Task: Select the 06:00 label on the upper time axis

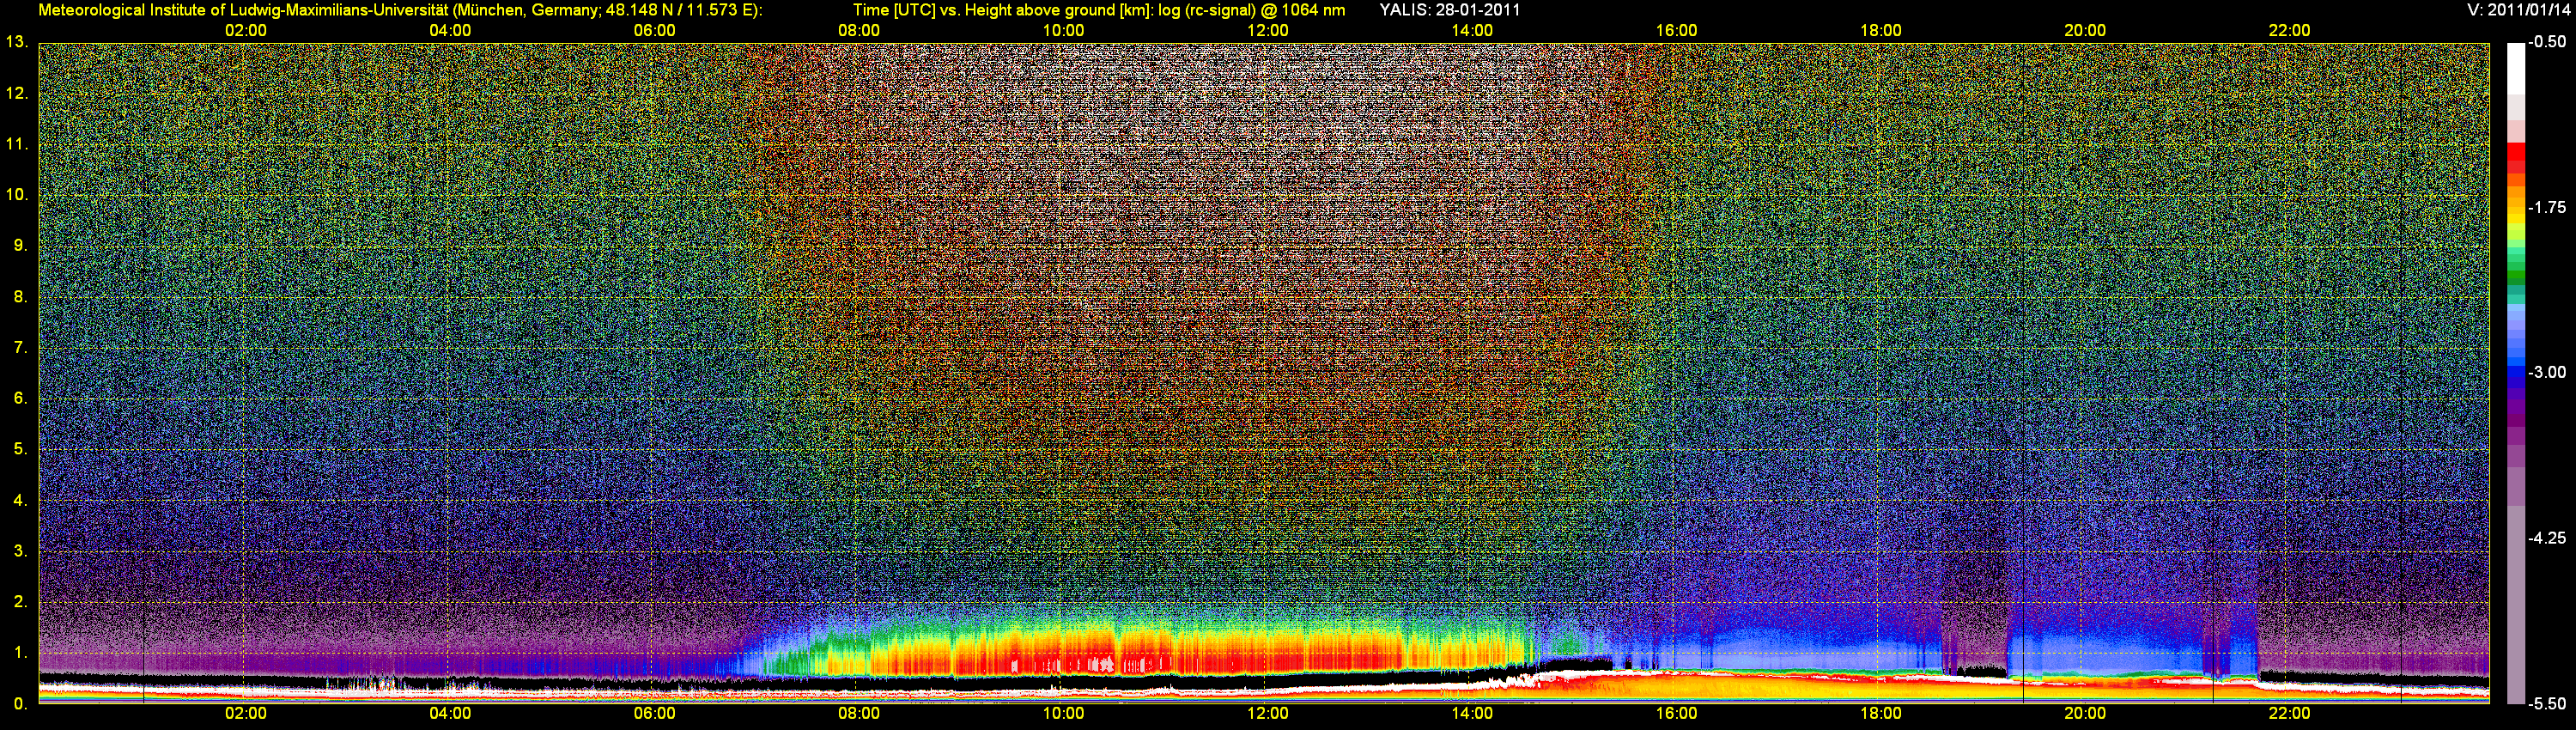Action: 655,31
